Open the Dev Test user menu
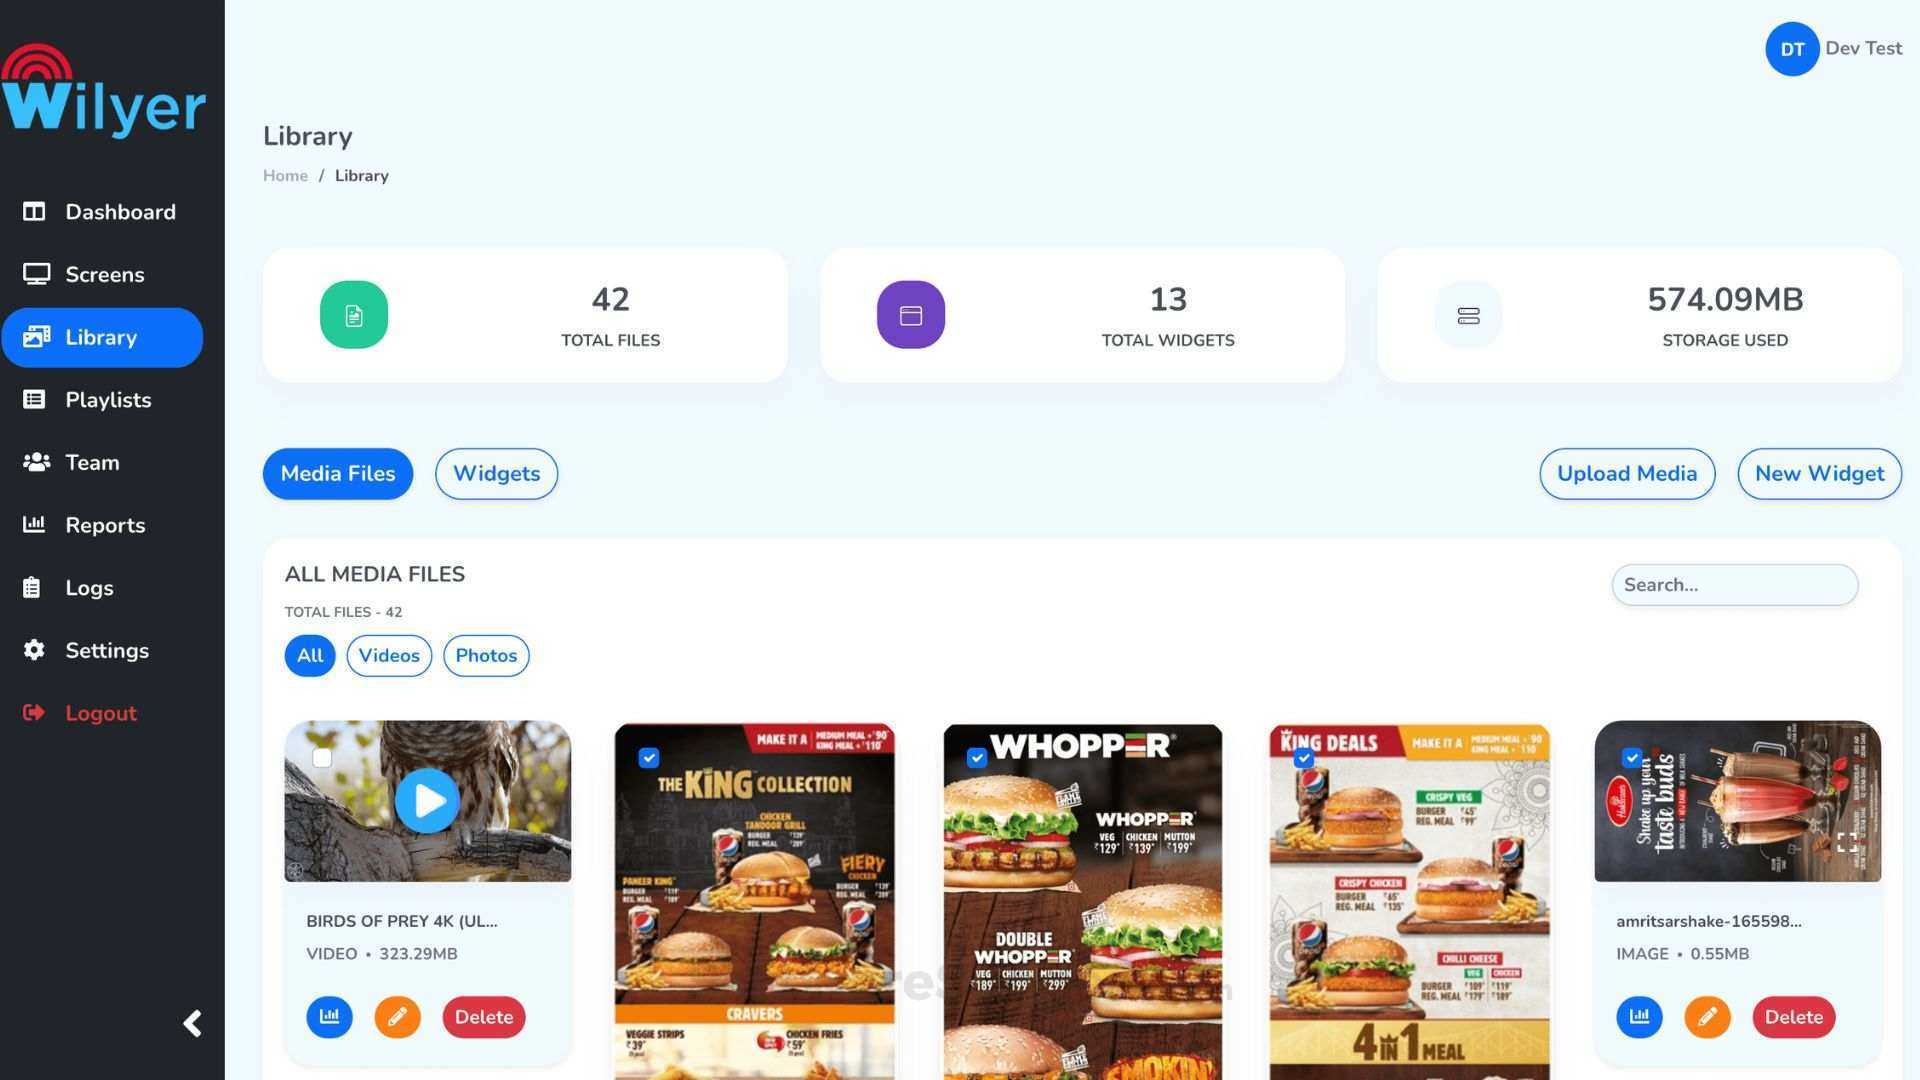The height and width of the screenshot is (1080, 1920). (1833, 49)
